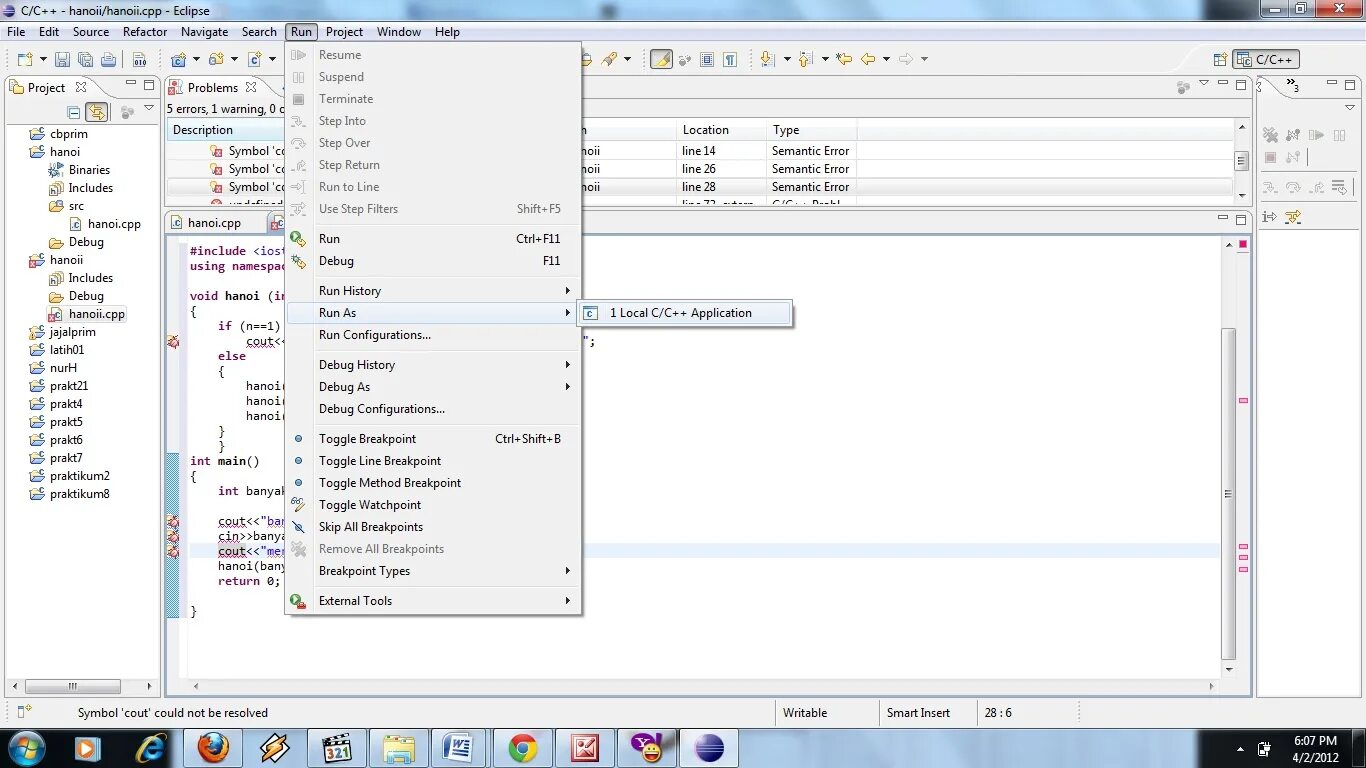Click the New C++ Class icon
The height and width of the screenshot is (768, 1366).
click(x=255, y=59)
